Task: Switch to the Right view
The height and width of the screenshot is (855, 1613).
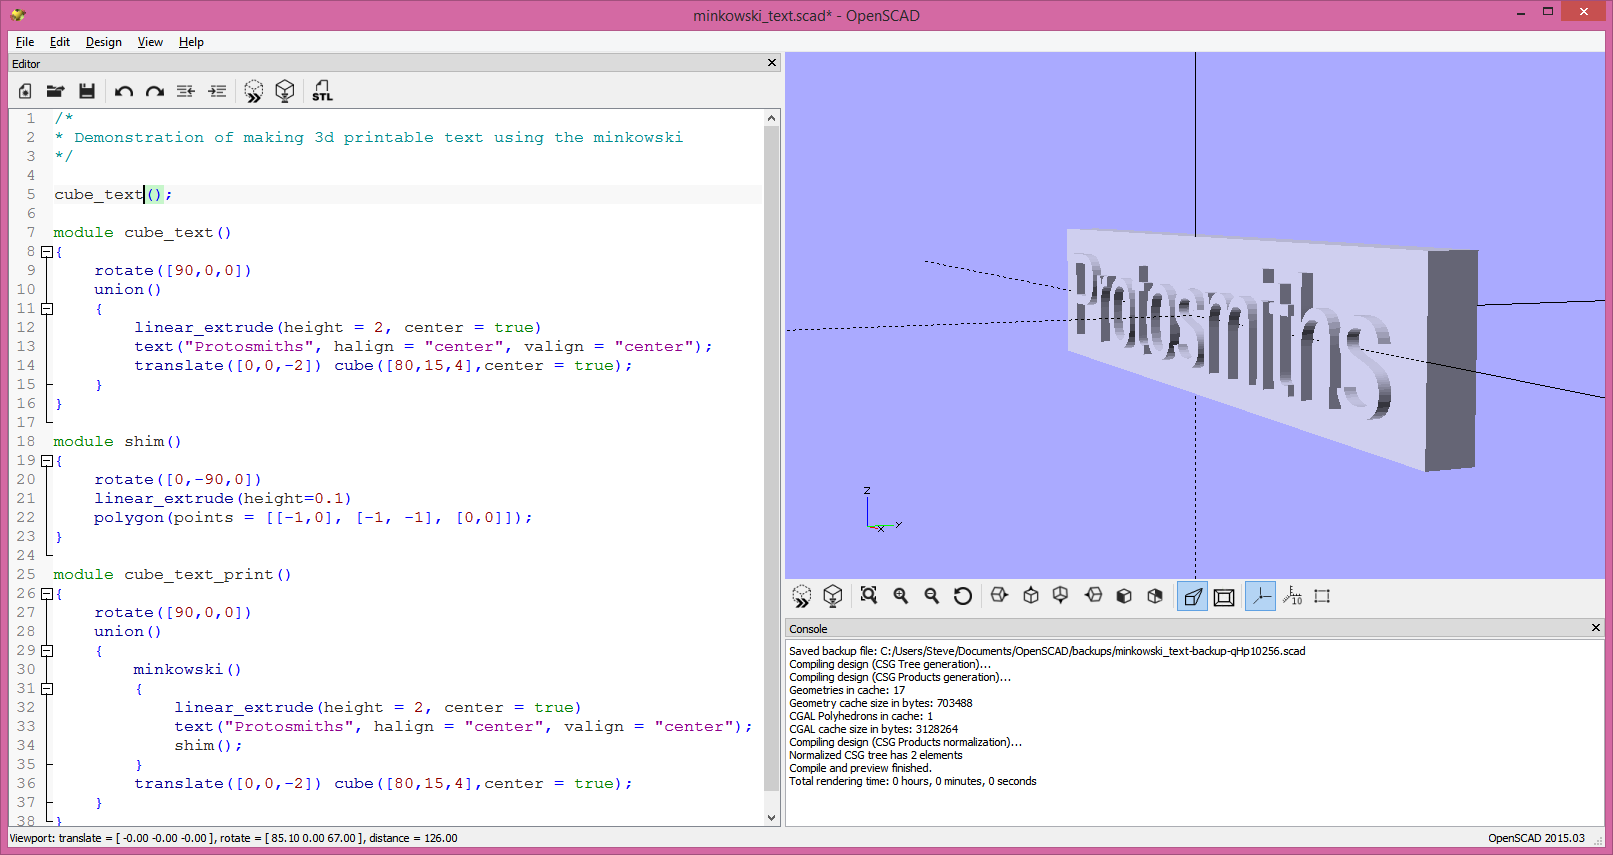Action: click(999, 596)
